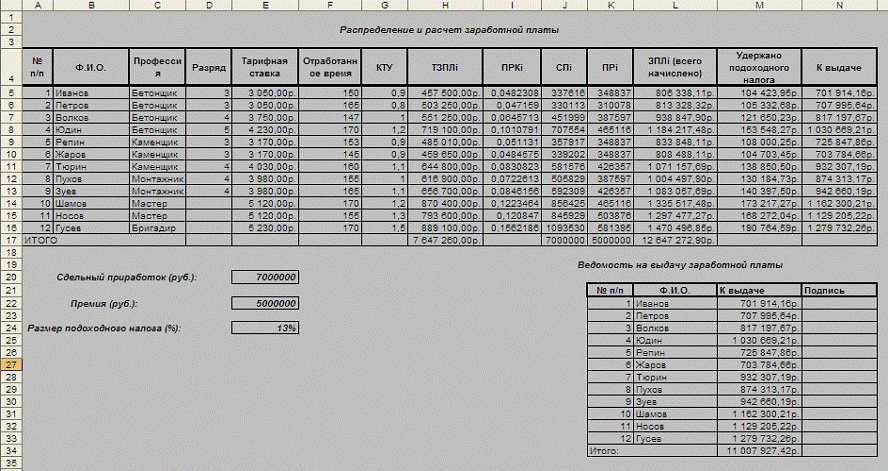Click the Премия value cell 5000000
The image size is (888, 471).
pos(264,303)
